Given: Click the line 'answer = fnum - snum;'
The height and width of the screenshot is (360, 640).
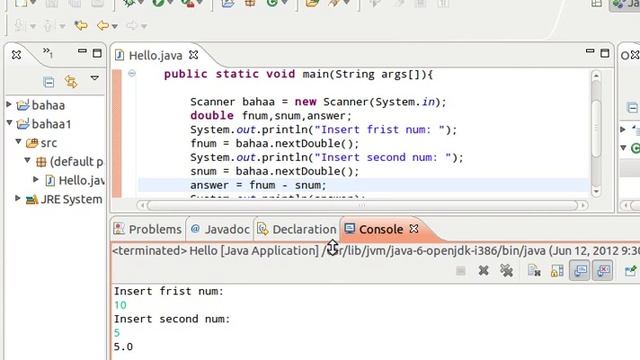Looking at the screenshot, I should [x=258, y=185].
